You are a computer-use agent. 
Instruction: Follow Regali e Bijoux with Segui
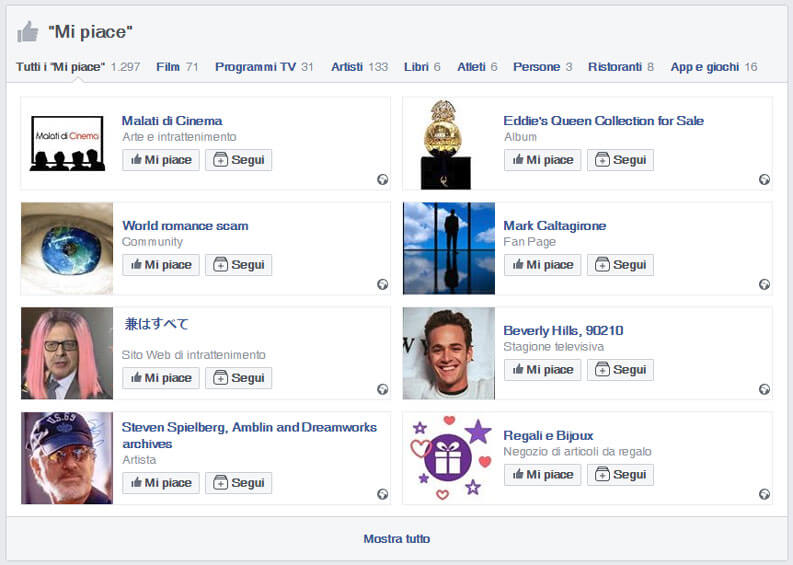[x=621, y=474]
